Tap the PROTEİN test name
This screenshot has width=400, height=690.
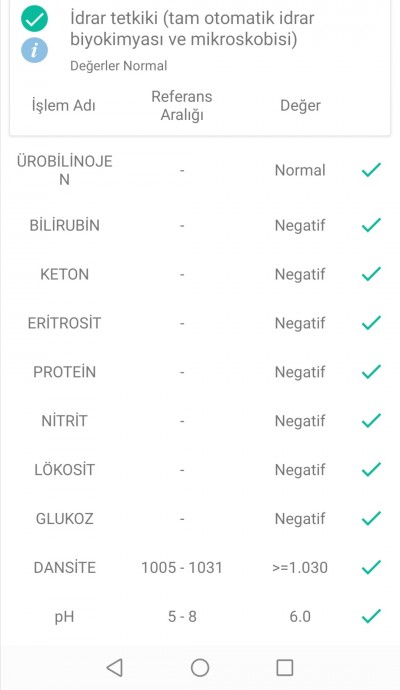(65, 372)
